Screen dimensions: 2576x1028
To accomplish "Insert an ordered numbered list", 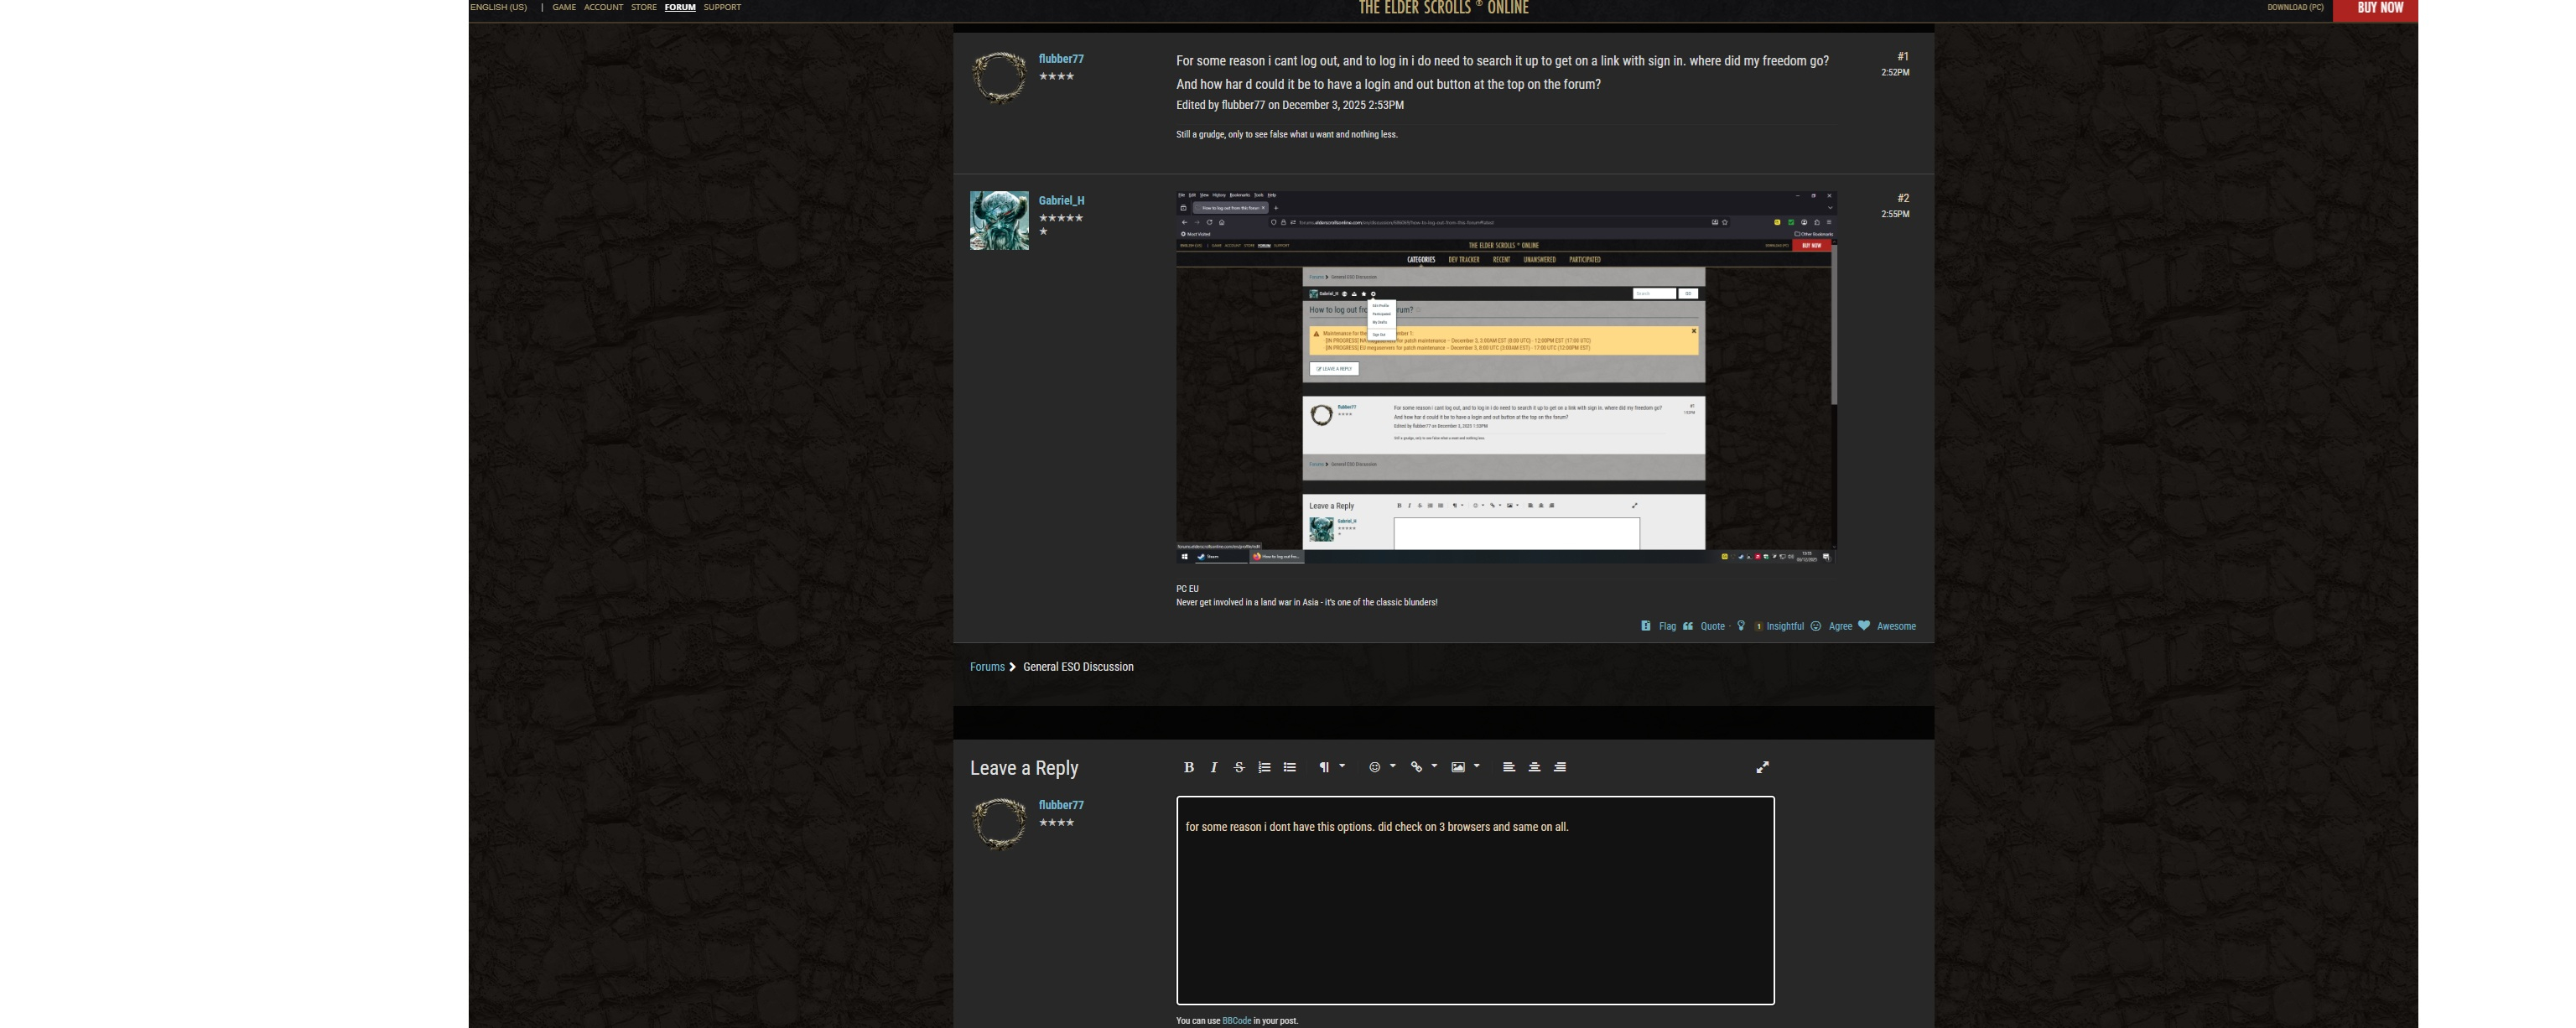I will pos(1264,767).
